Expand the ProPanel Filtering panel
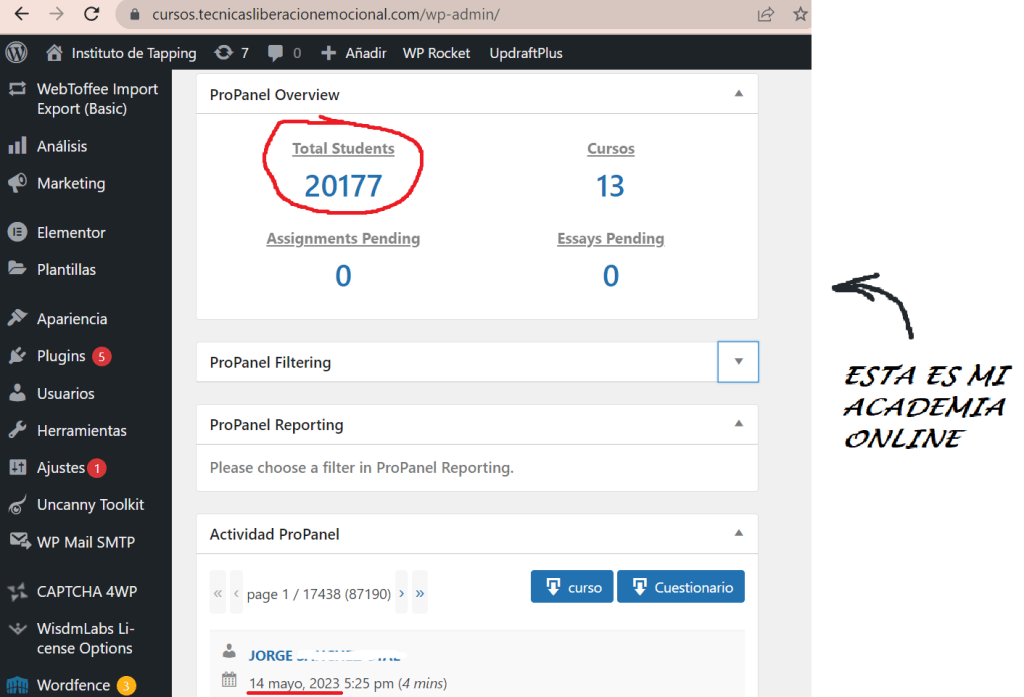Screen dimensions: 1024x697 click(738, 361)
